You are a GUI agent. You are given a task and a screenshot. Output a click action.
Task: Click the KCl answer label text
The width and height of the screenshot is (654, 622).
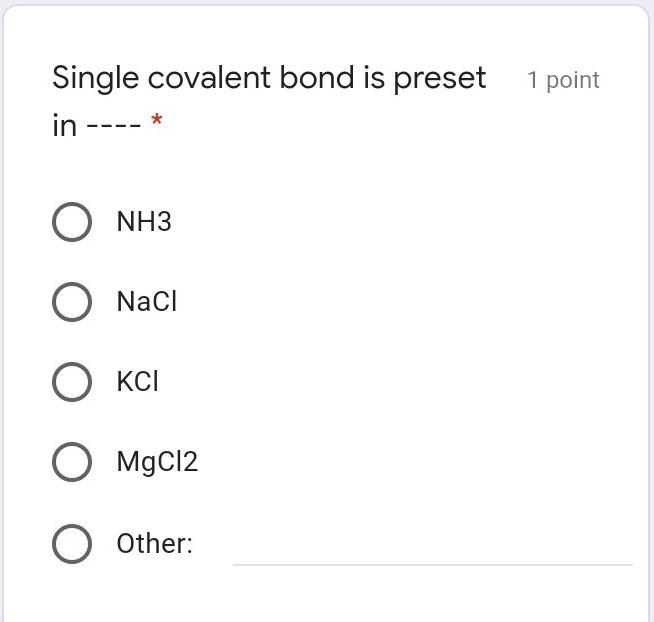138,382
